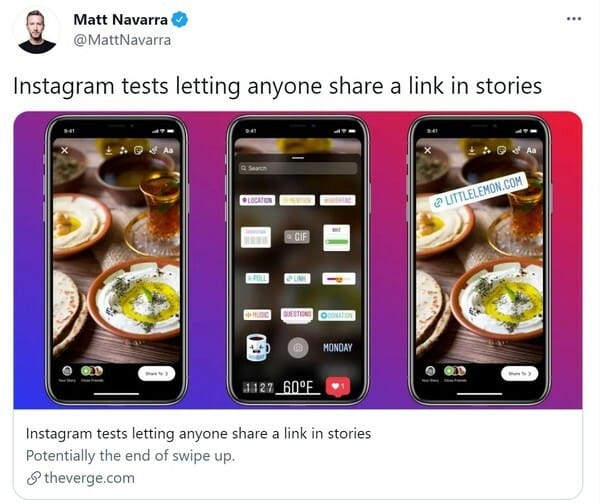
Task: Tap the camera sticker circle icon
Action: pos(298,348)
